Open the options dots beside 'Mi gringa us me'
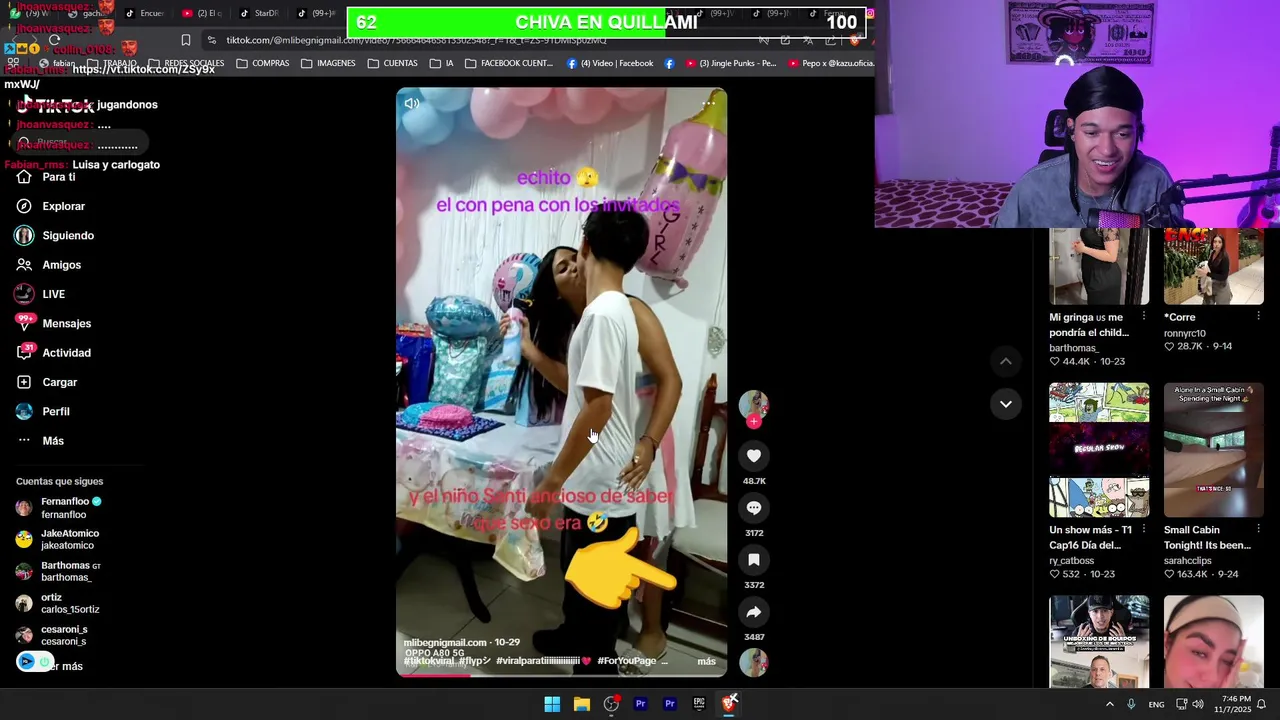 tap(1144, 317)
